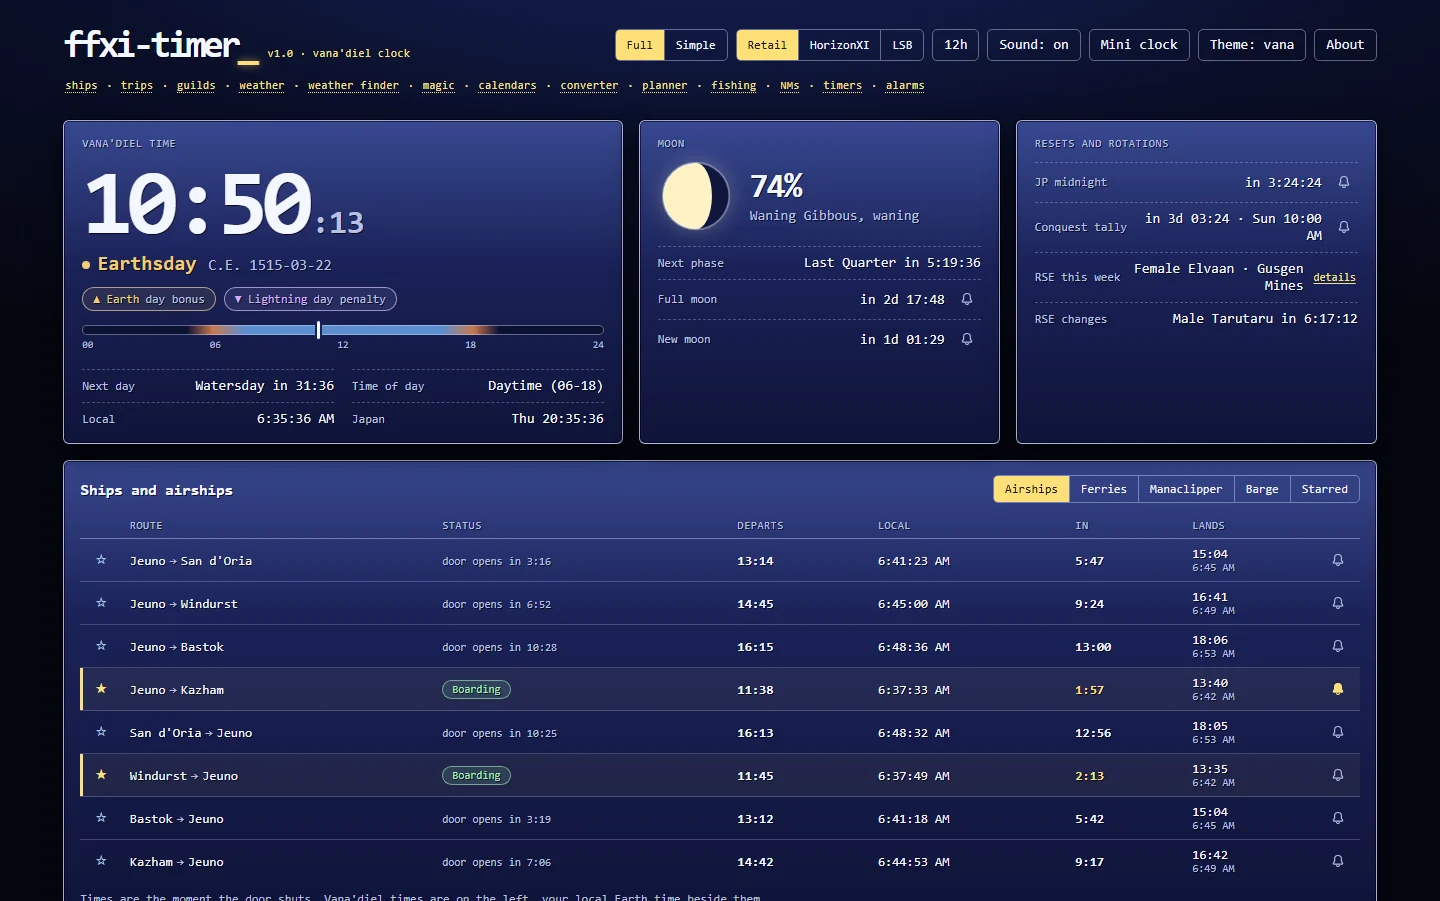Screen dimensions: 1440x901
Task: Star the Jeuno → San d'Oria route
Action: (101, 560)
